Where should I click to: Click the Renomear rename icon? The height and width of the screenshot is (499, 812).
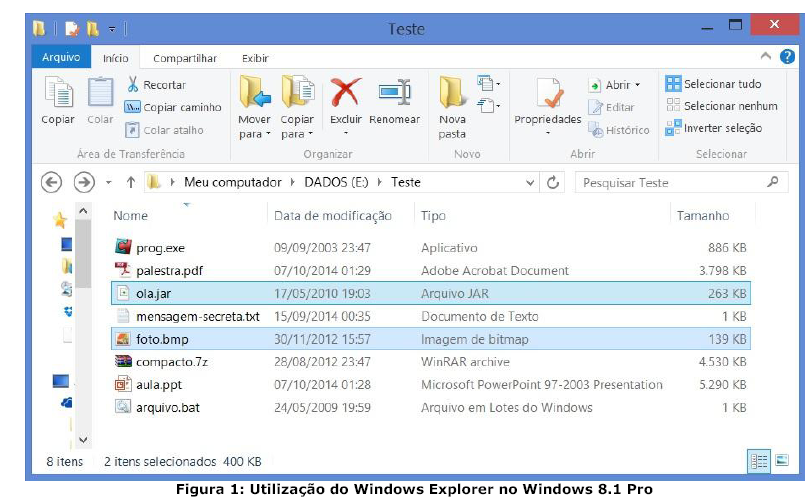pos(394,94)
